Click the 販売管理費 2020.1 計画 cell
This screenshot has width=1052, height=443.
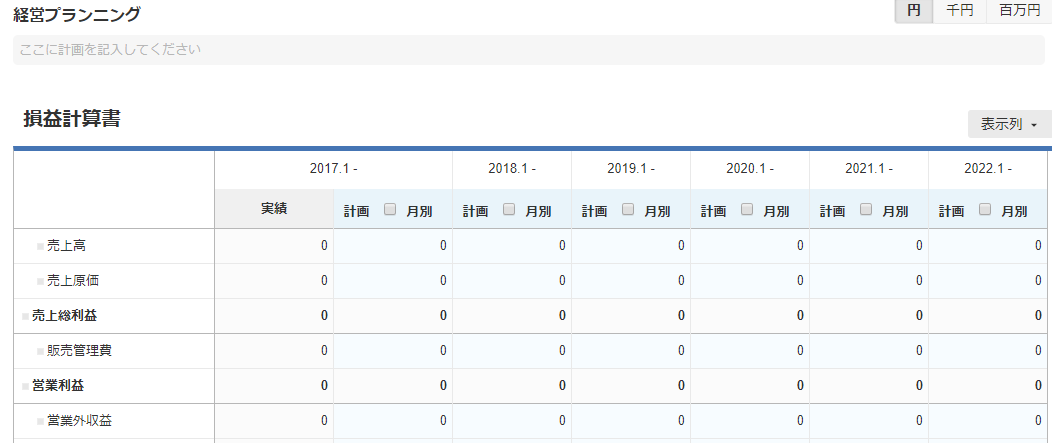click(750, 350)
